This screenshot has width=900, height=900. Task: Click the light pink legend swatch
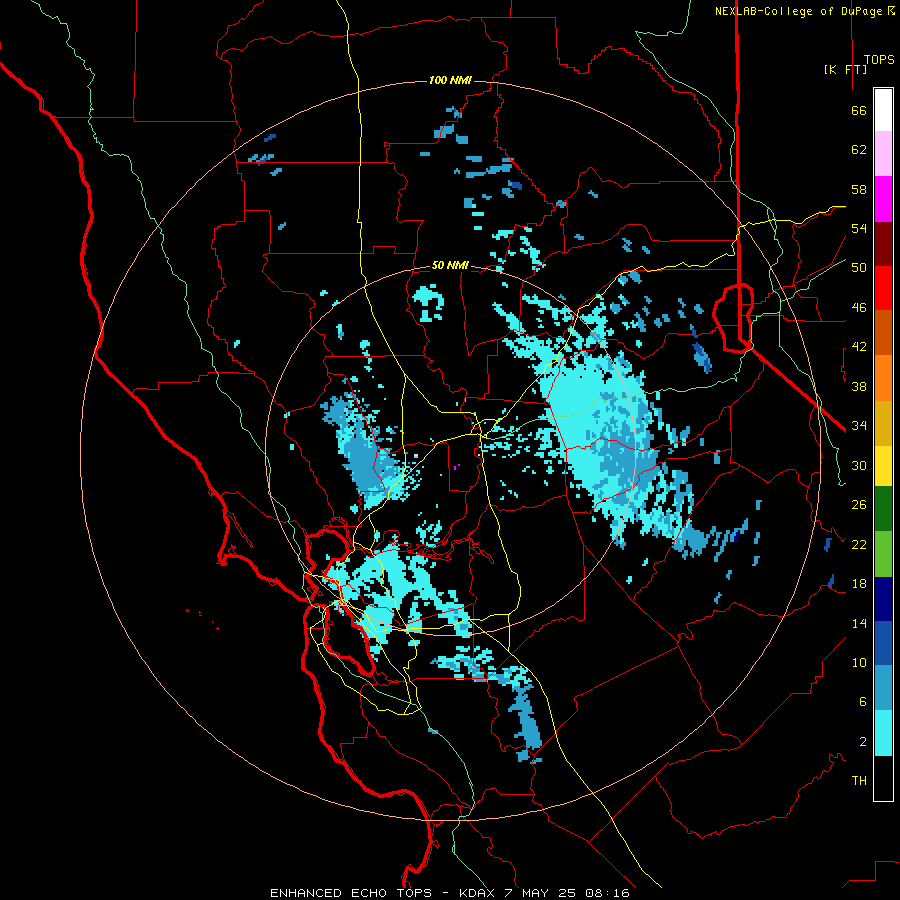coord(883,154)
